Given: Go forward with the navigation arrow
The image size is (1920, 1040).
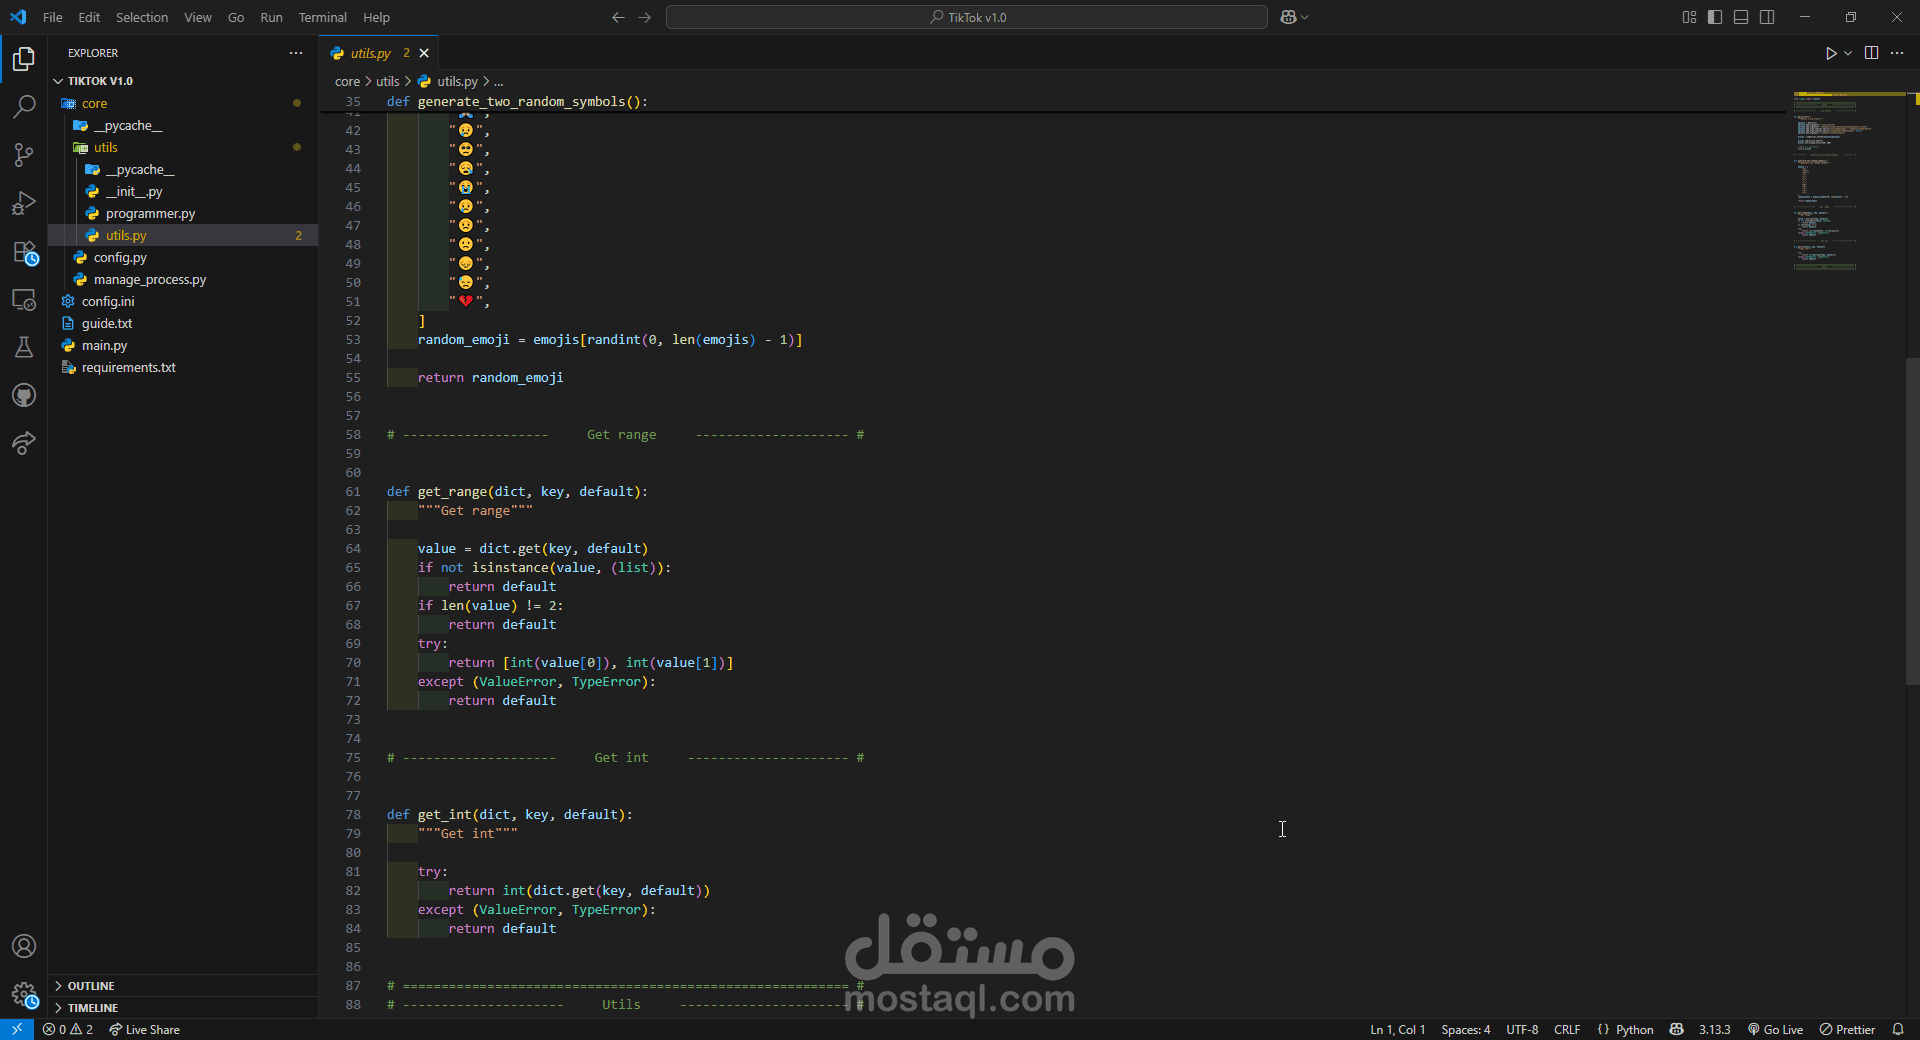Looking at the screenshot, I should pyautogui.click(x=644, y=17).
